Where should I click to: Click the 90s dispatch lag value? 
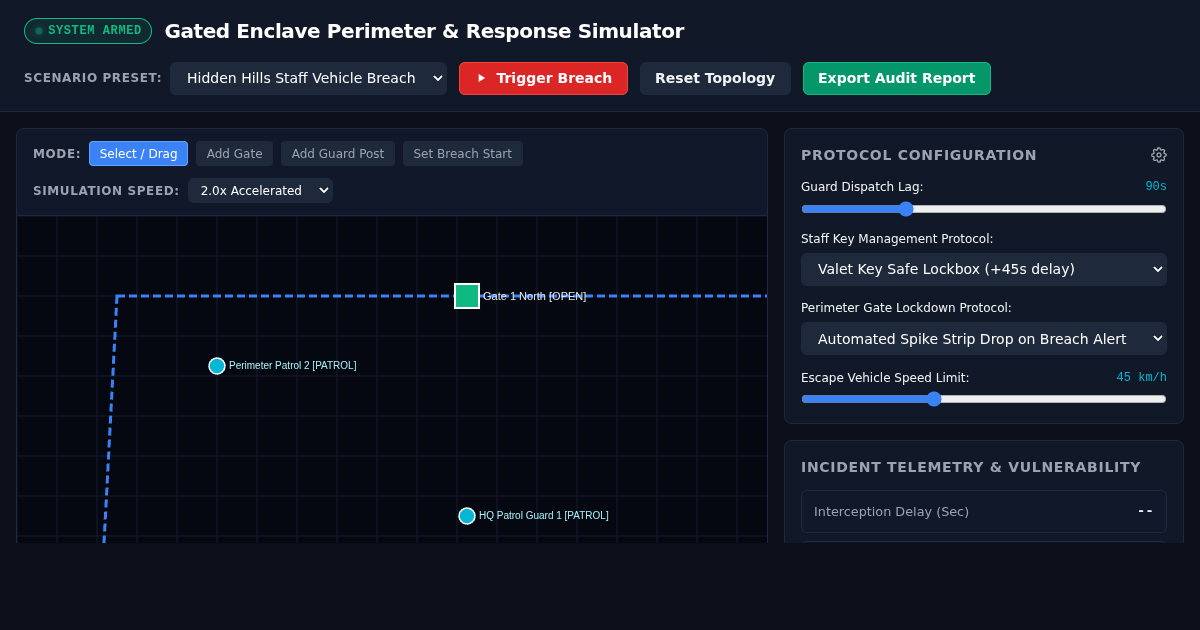pyautogui.click(x=1156, y=187)
